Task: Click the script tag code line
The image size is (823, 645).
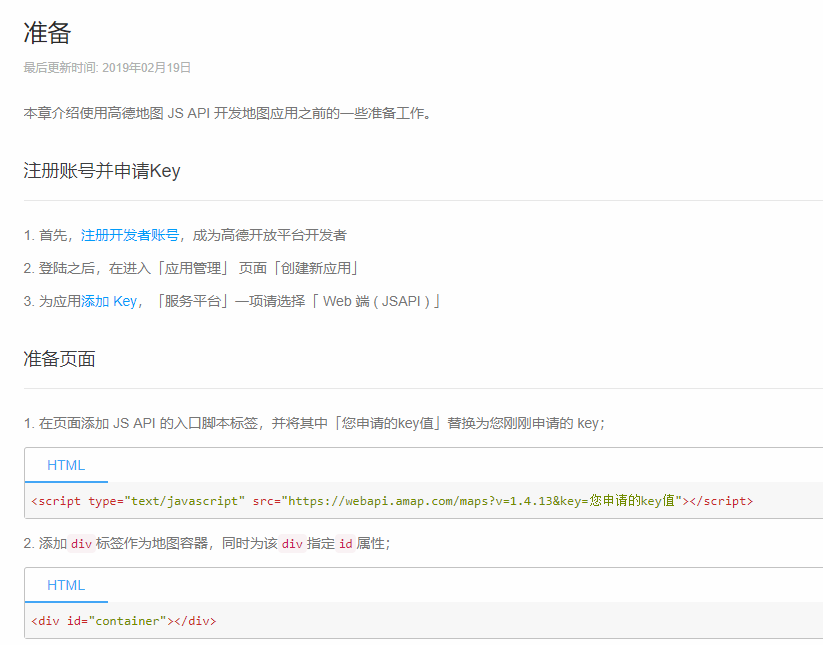Action: [x=392, y=501]
